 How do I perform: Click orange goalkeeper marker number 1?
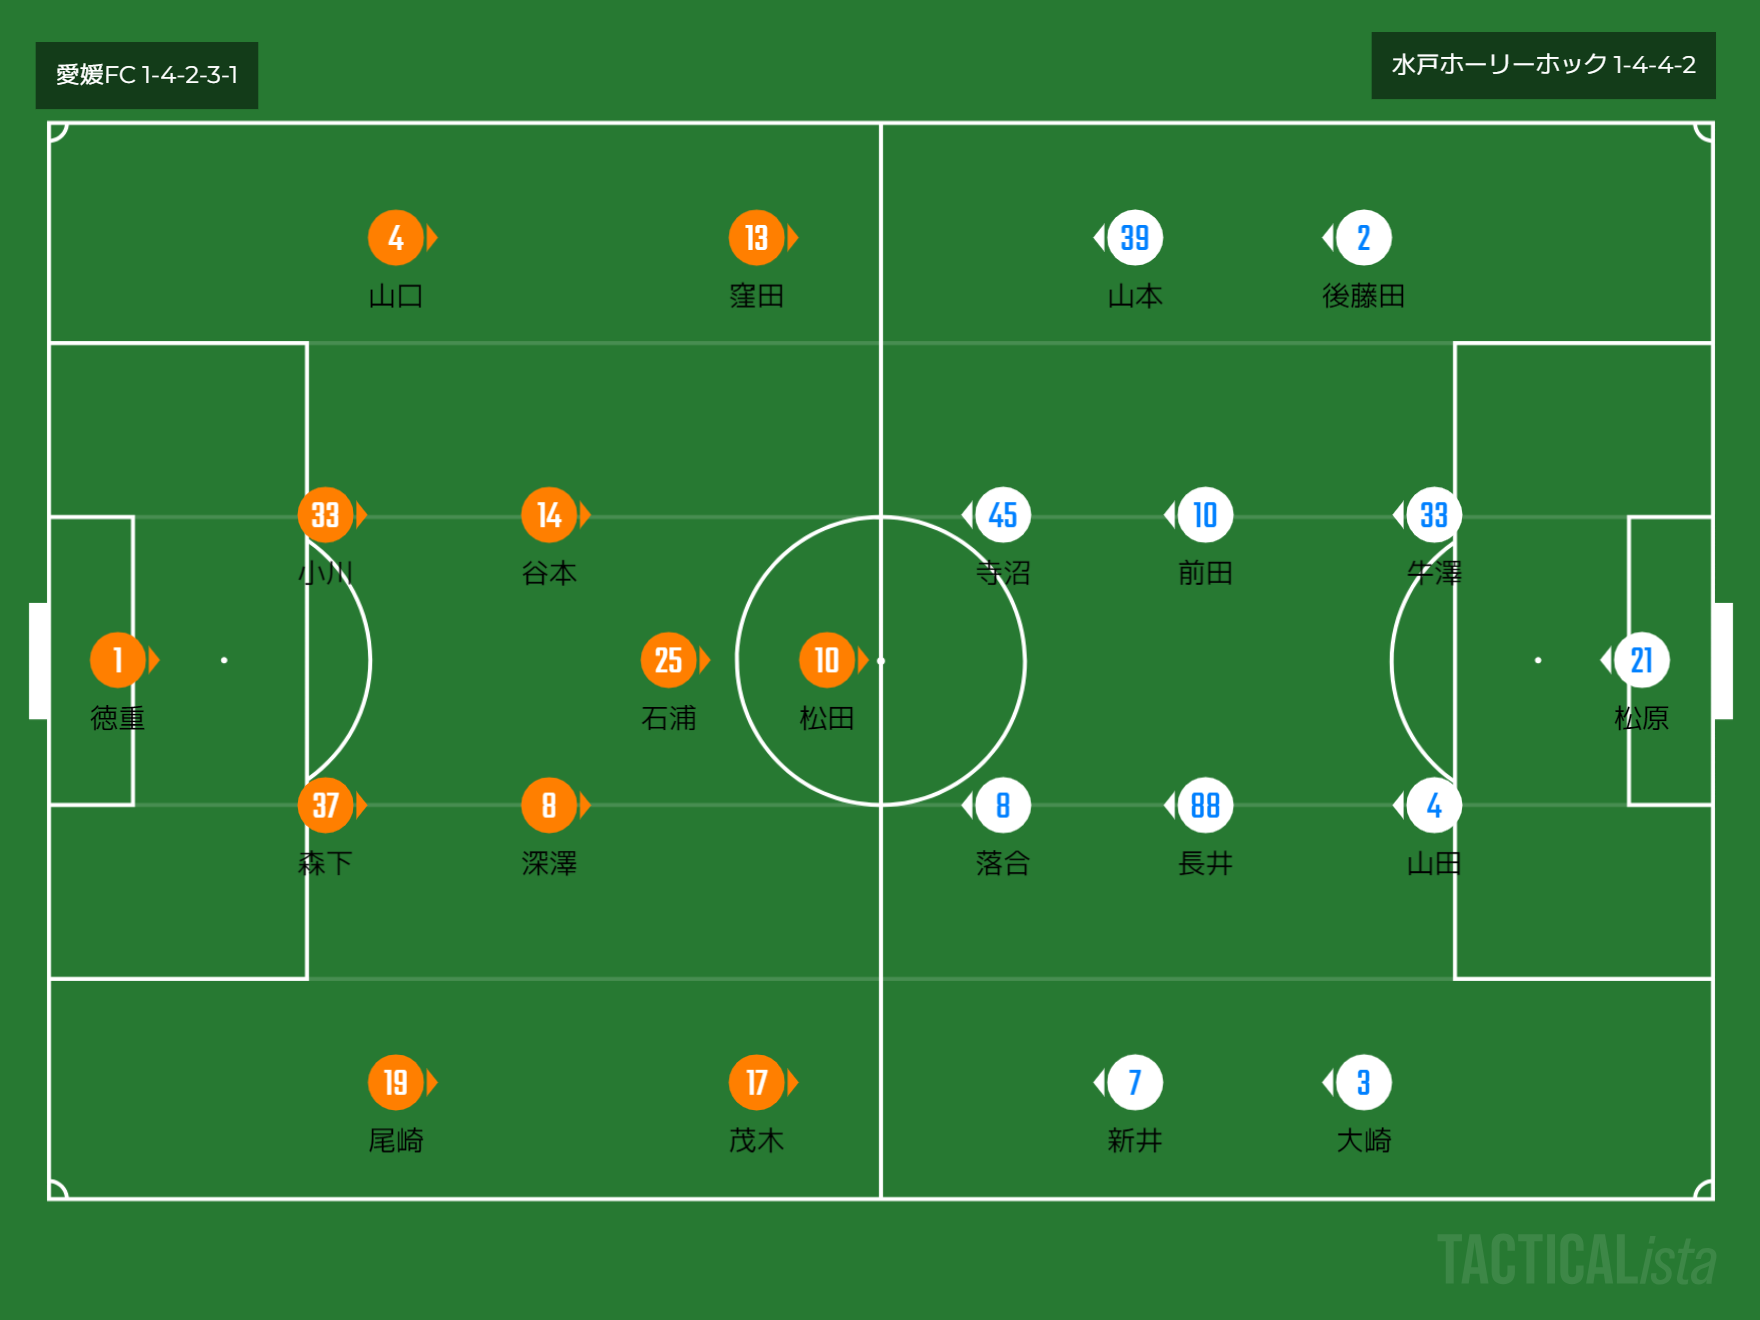coord(118,660)
